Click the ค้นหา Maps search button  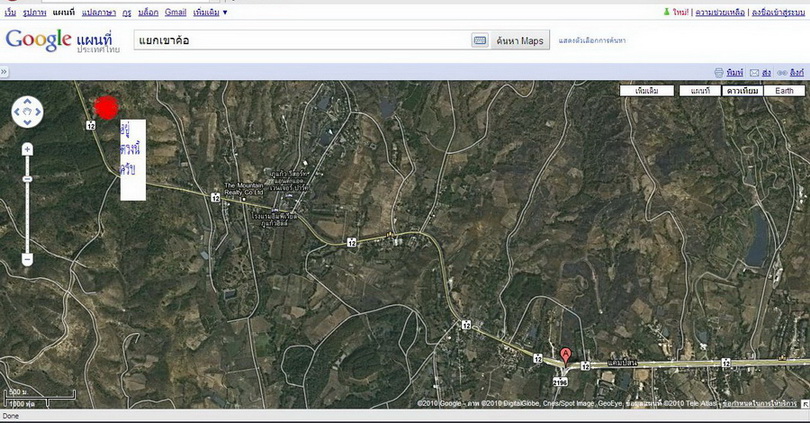point(520,41)
